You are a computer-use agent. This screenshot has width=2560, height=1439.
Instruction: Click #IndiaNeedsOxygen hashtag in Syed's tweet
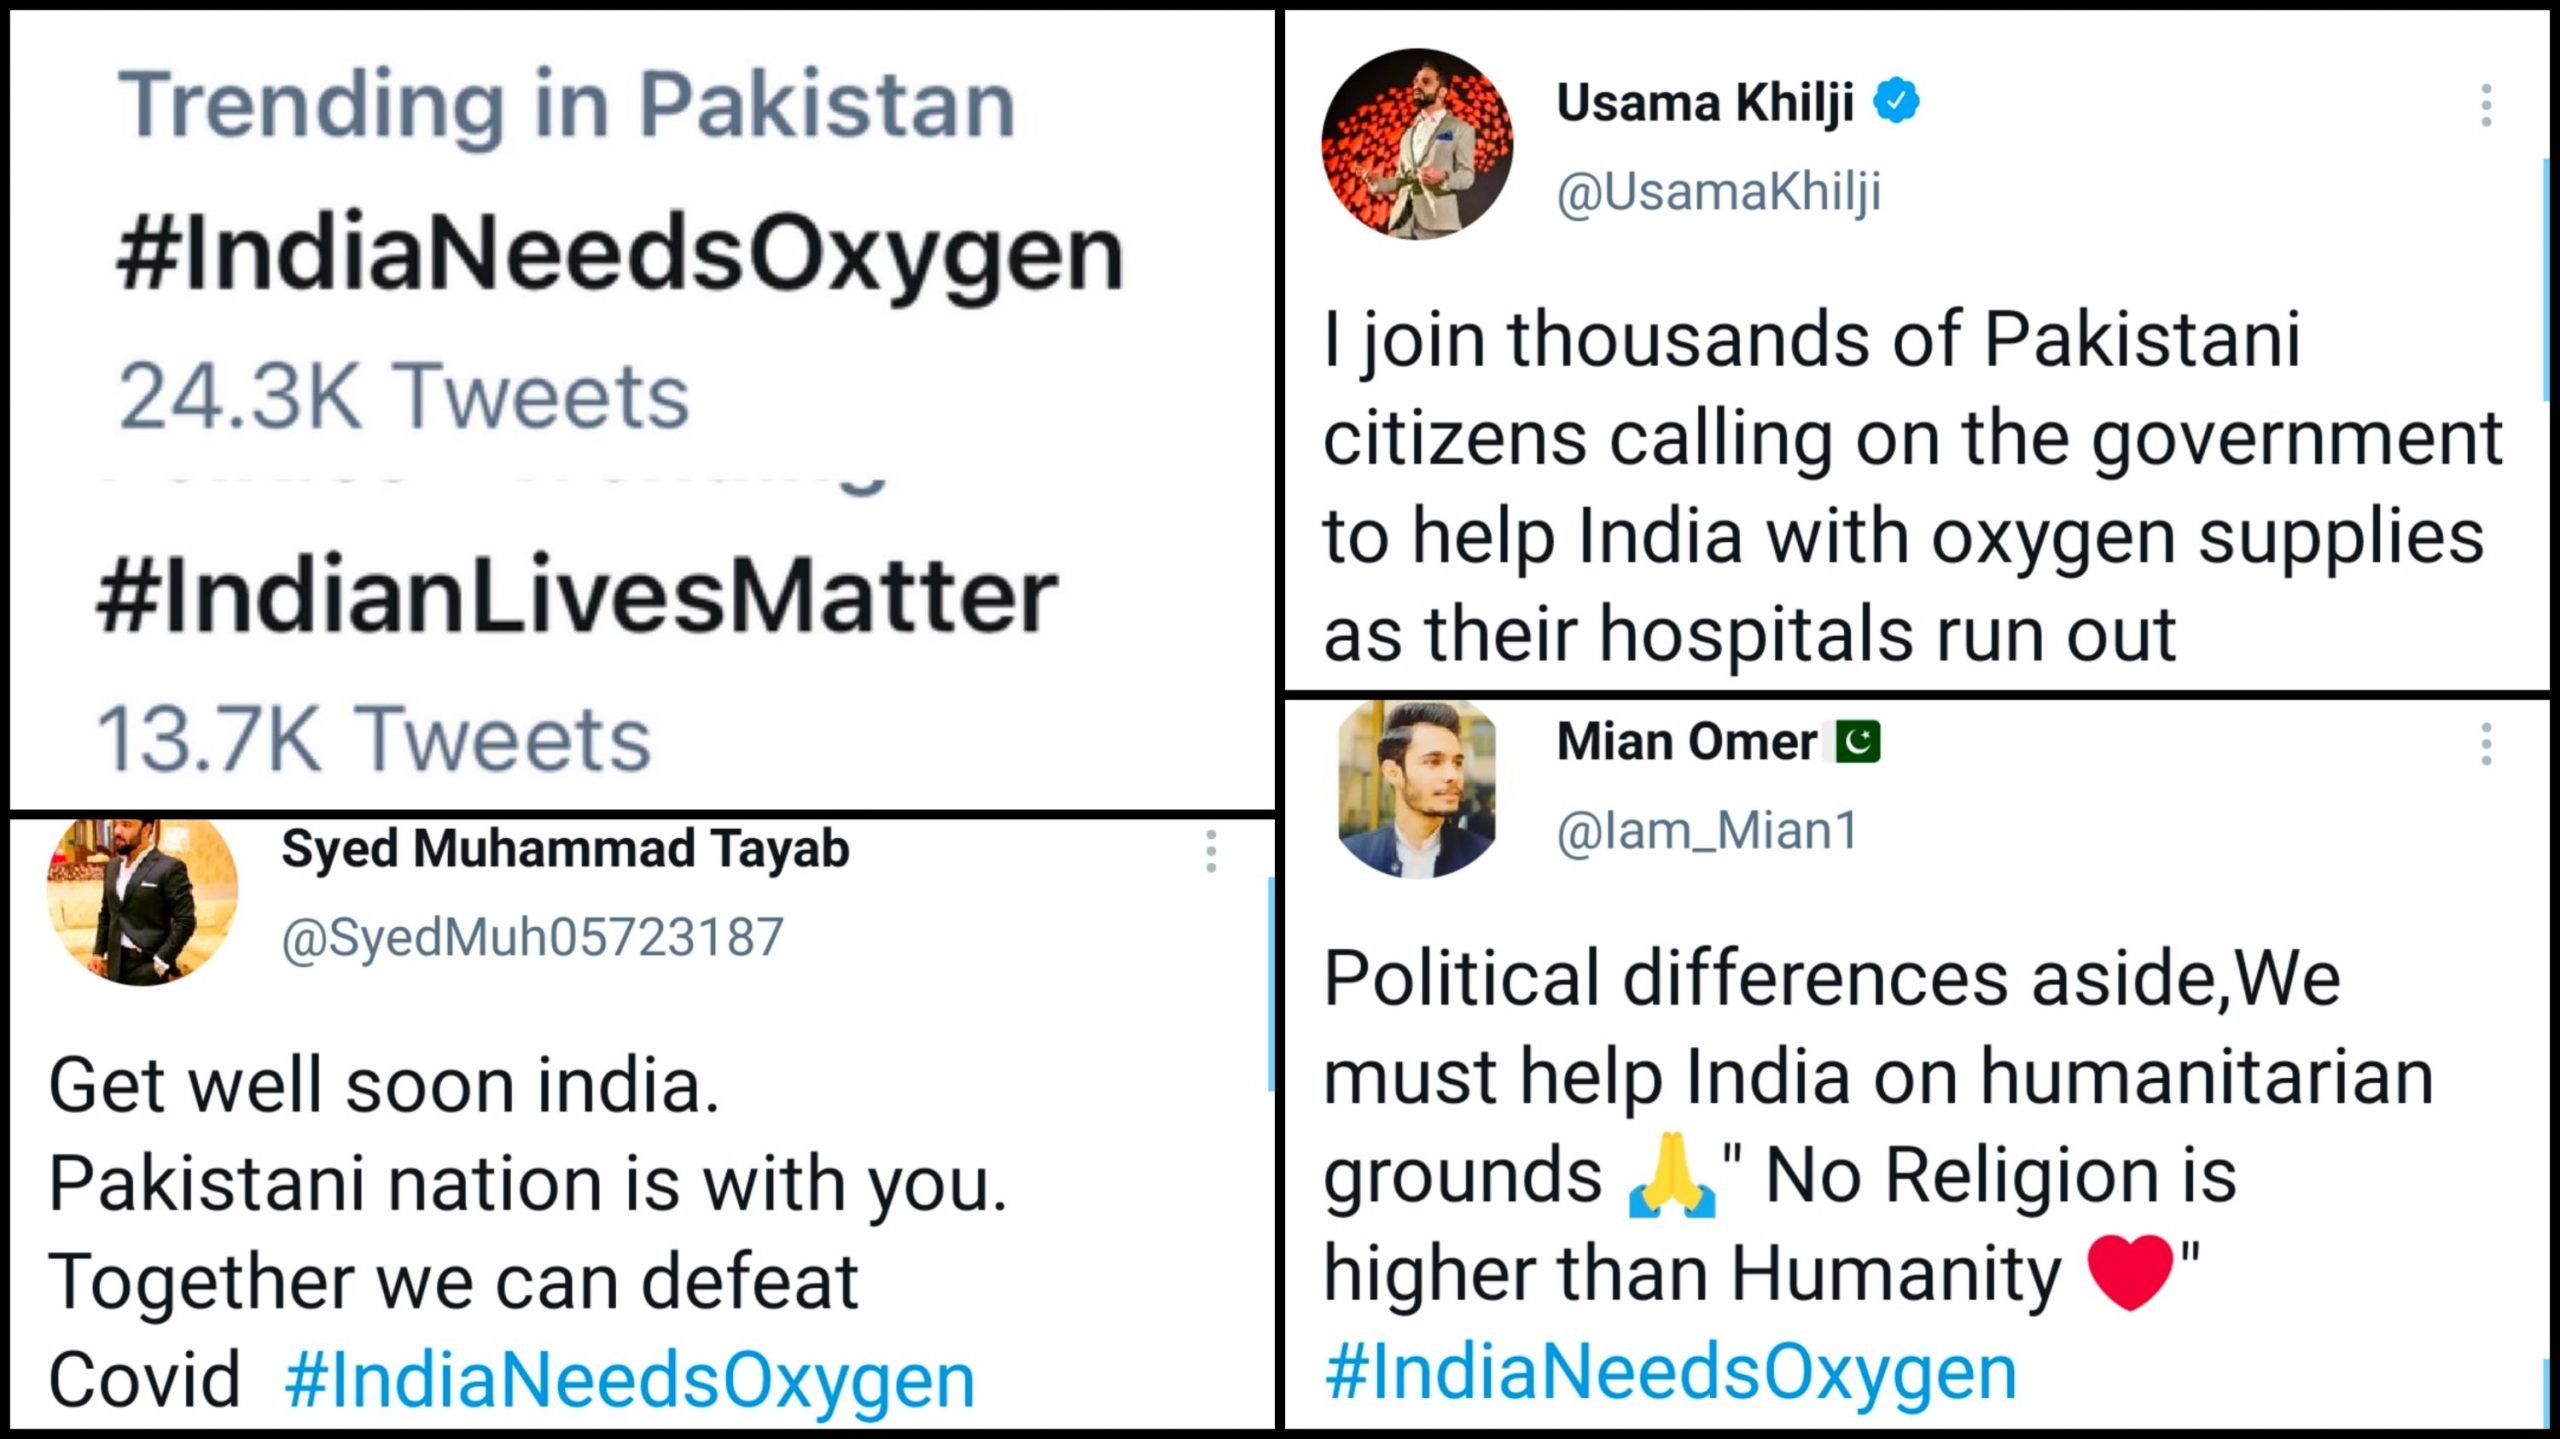pyautogui.click(x=629, y=1380)
